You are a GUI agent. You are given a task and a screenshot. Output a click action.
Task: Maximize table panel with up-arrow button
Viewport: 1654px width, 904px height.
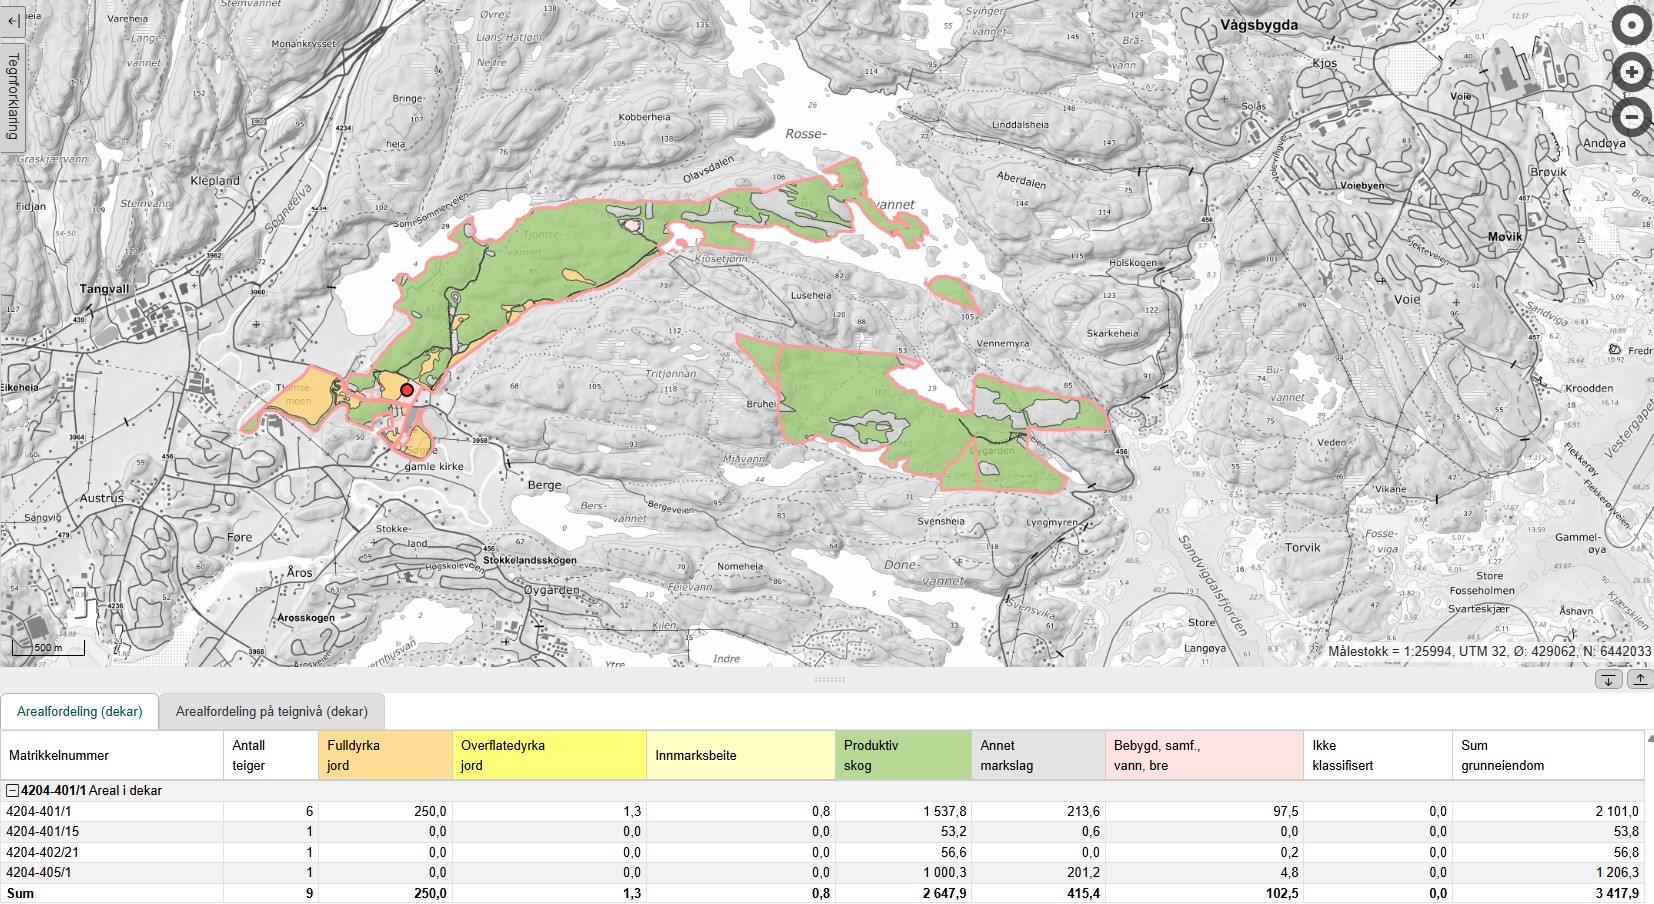click(1640, 680)
